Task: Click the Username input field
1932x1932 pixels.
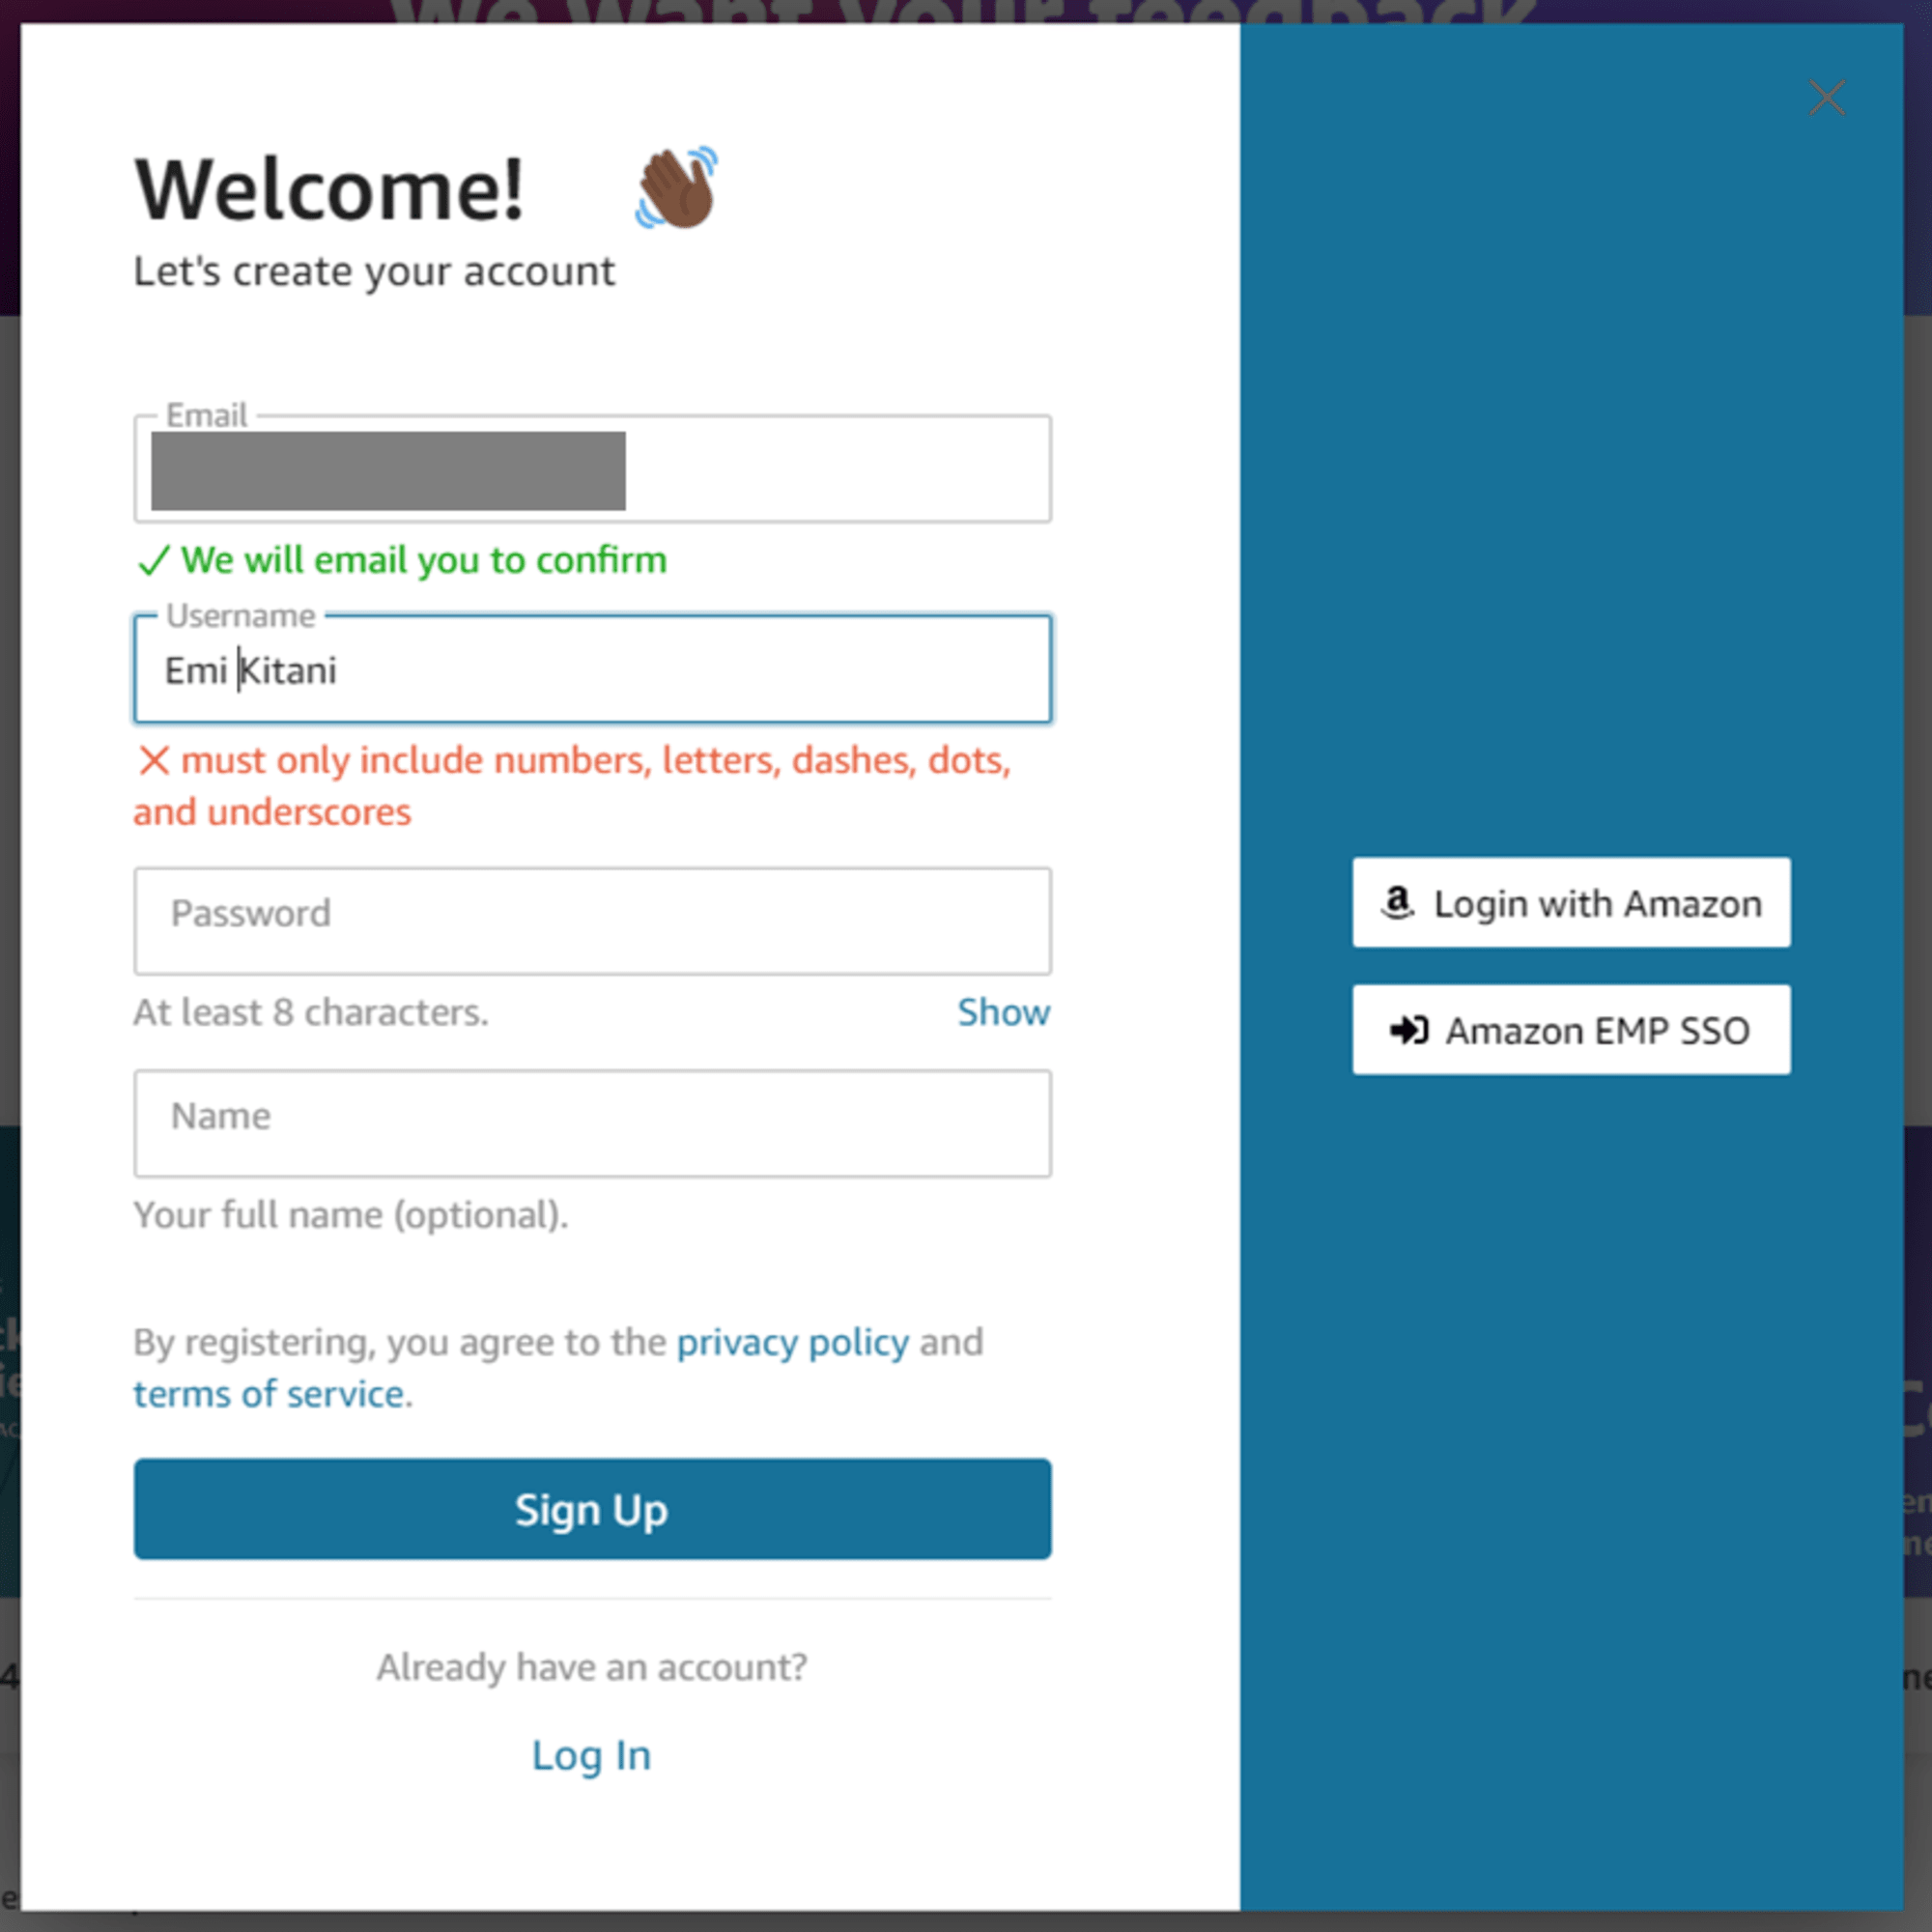Action: (593, 668)
